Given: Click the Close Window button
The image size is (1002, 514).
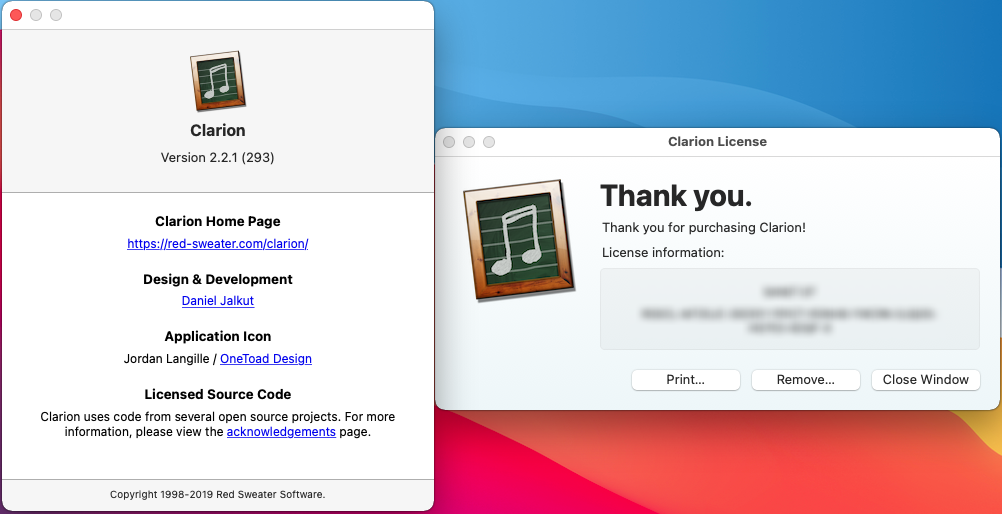Looking at the screenshot, I should pyautogui.click(x=926, y=380).
